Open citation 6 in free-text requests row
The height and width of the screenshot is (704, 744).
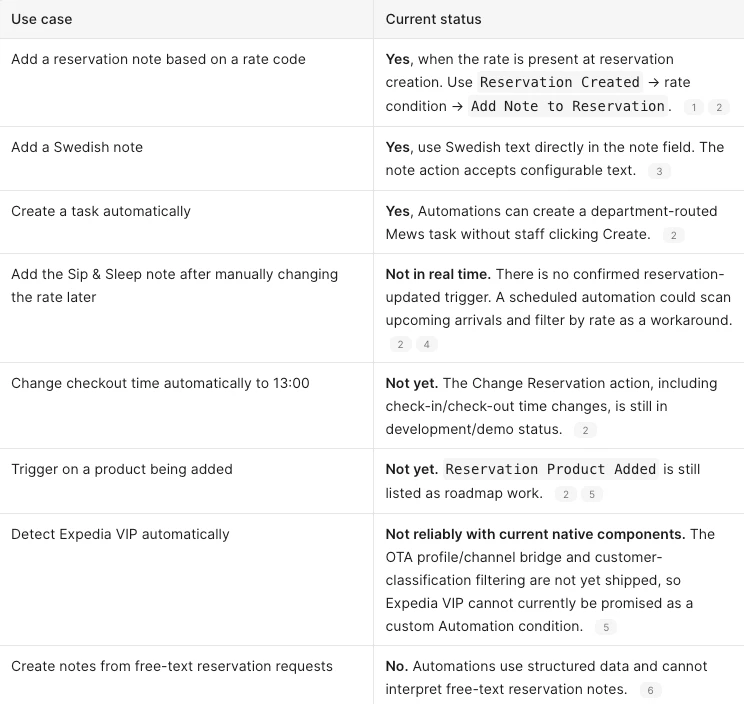pos(651,690)
